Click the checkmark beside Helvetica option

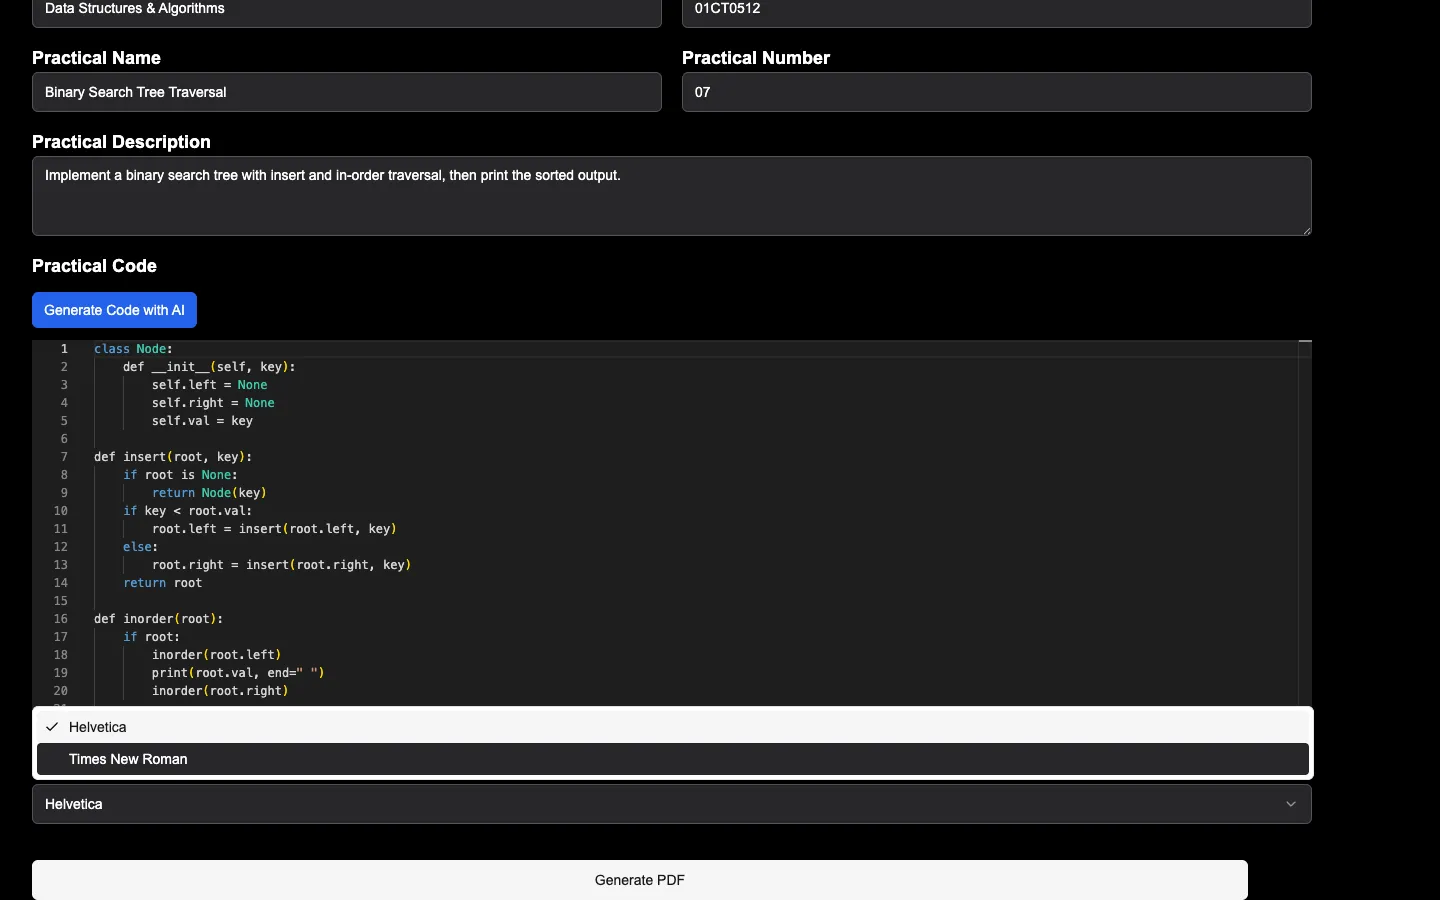pos(52,727)
